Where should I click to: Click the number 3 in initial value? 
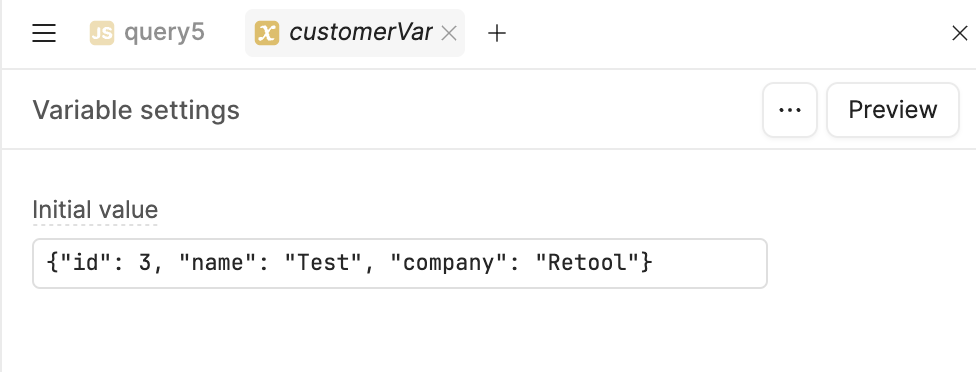coord(145,263)
